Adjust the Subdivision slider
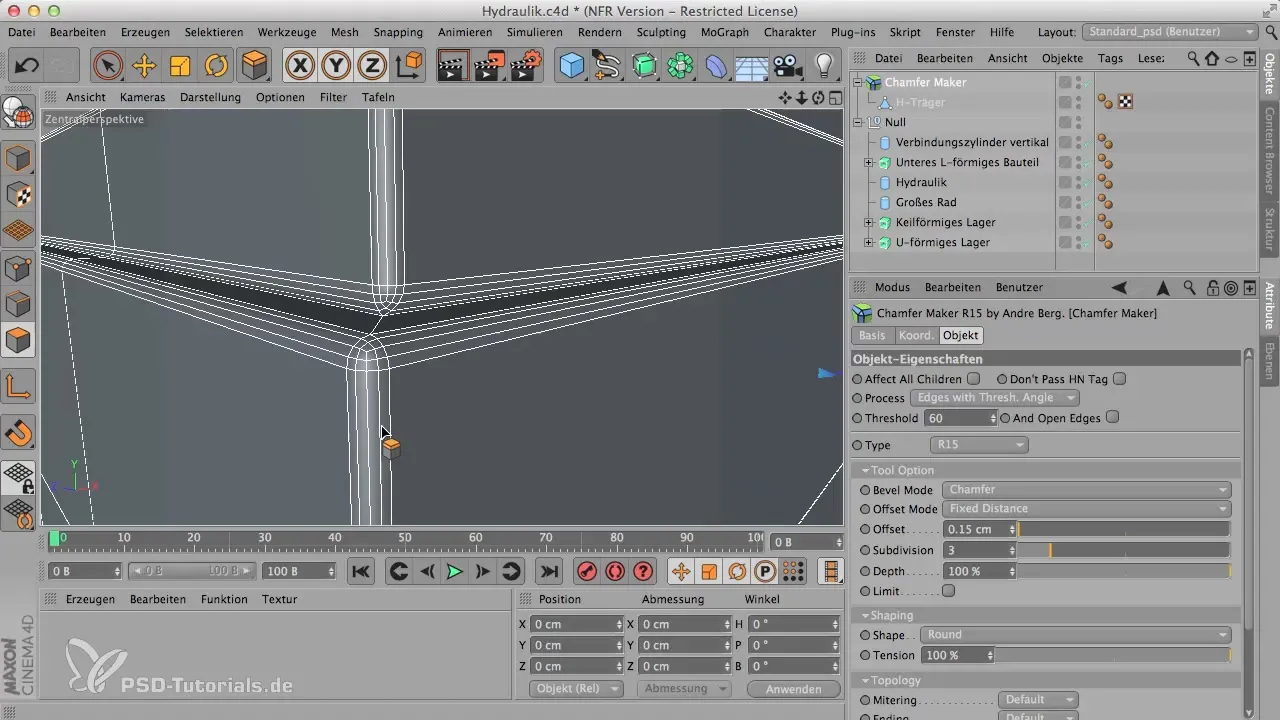1280x720 pixels. [x=1124, y=550]
